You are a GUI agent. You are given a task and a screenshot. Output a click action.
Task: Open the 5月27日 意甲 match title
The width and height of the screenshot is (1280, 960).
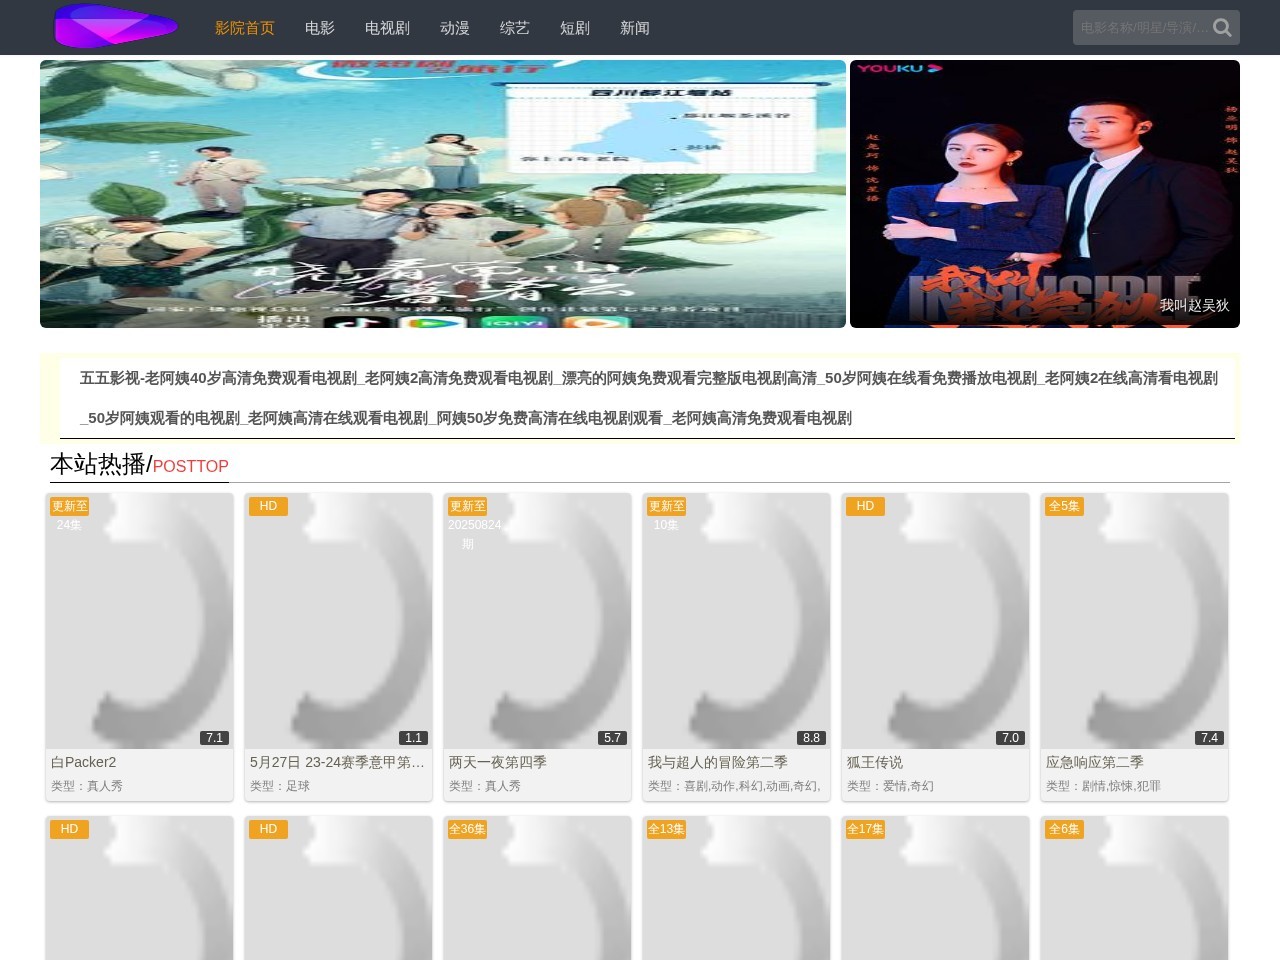click(337, 762)
